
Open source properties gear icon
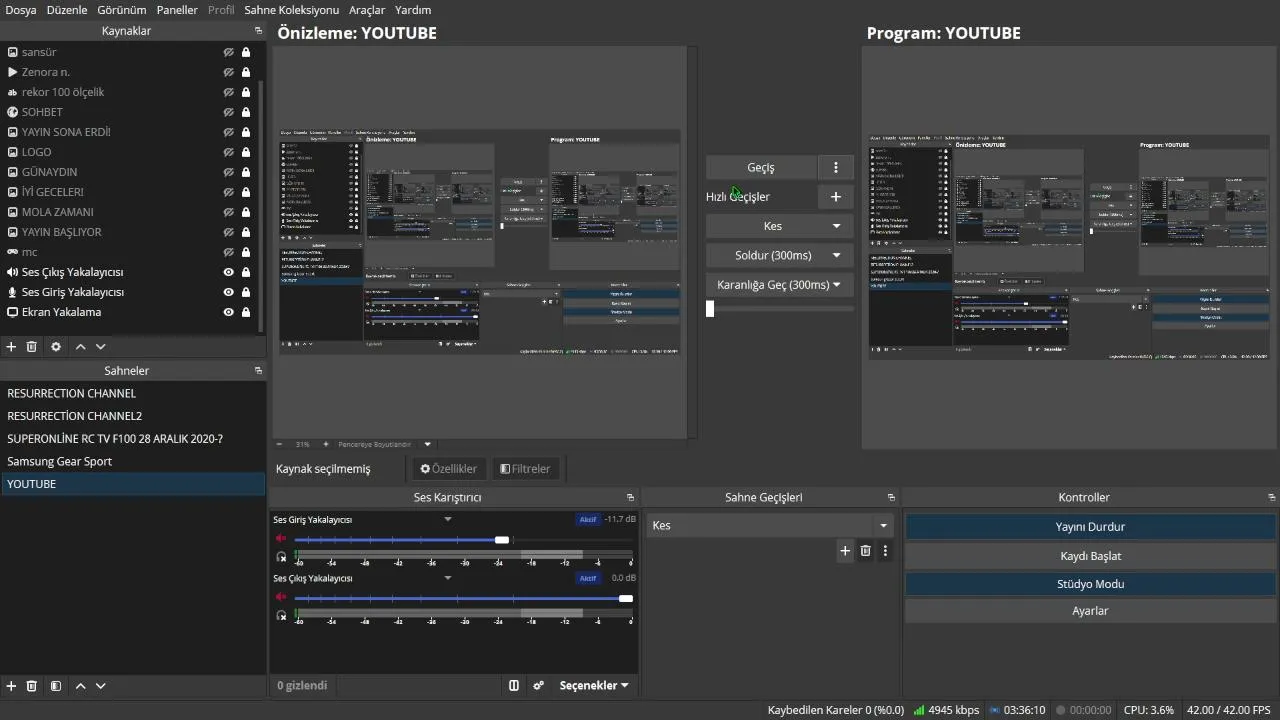point(56,346)
